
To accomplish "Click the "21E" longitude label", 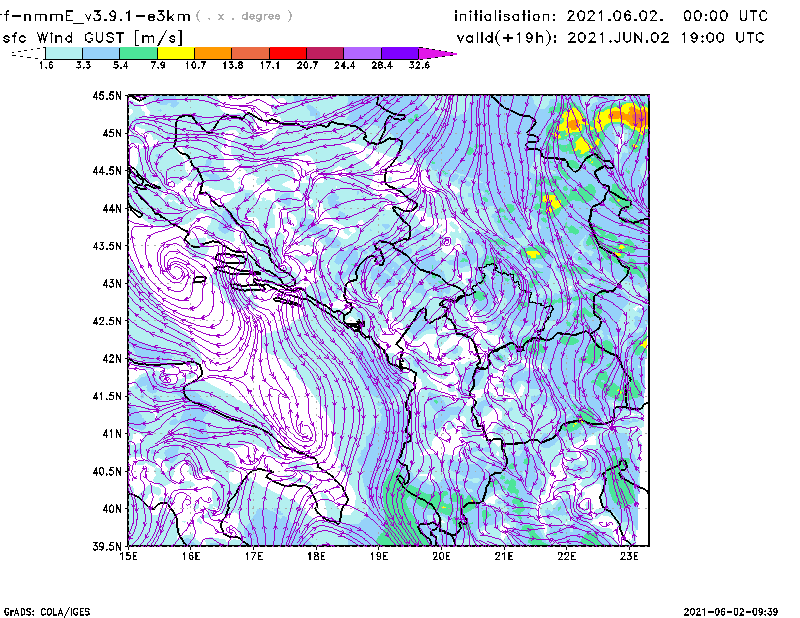I will (504, 556).
